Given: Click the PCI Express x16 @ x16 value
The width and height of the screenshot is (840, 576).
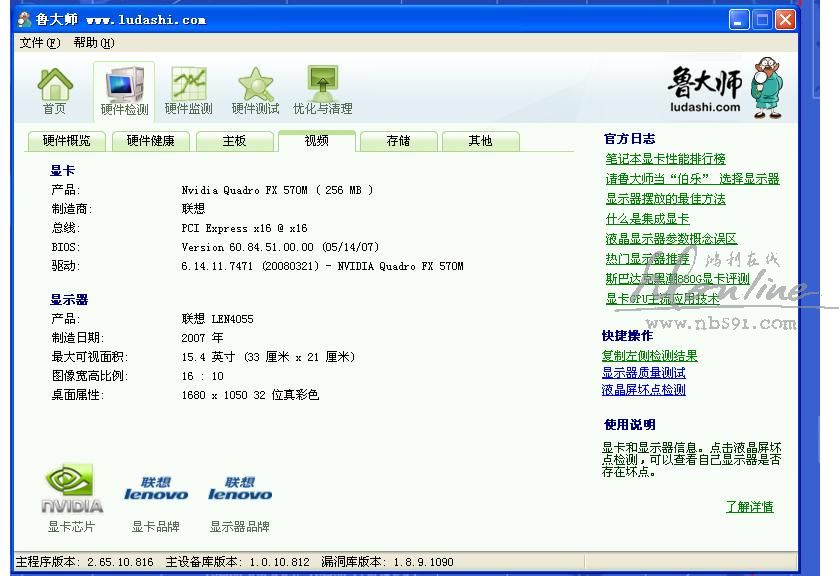Looking at the screenshot, I should [x=244, y=228].
